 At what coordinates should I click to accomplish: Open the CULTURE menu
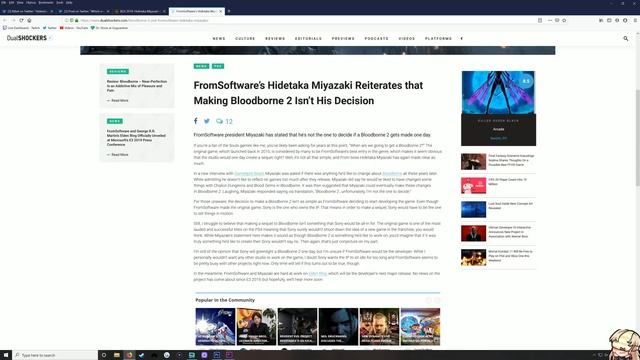point(245,38)
